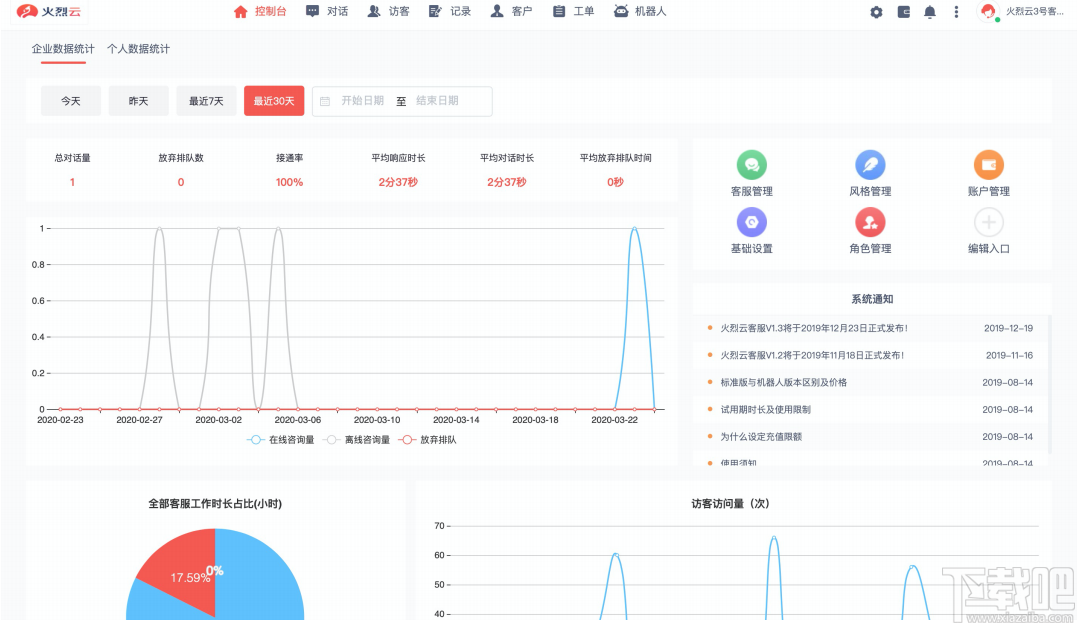Toggle 离线咨询量 legend series
Viewport: 1077px width, 623px height.
coord(356,440)
